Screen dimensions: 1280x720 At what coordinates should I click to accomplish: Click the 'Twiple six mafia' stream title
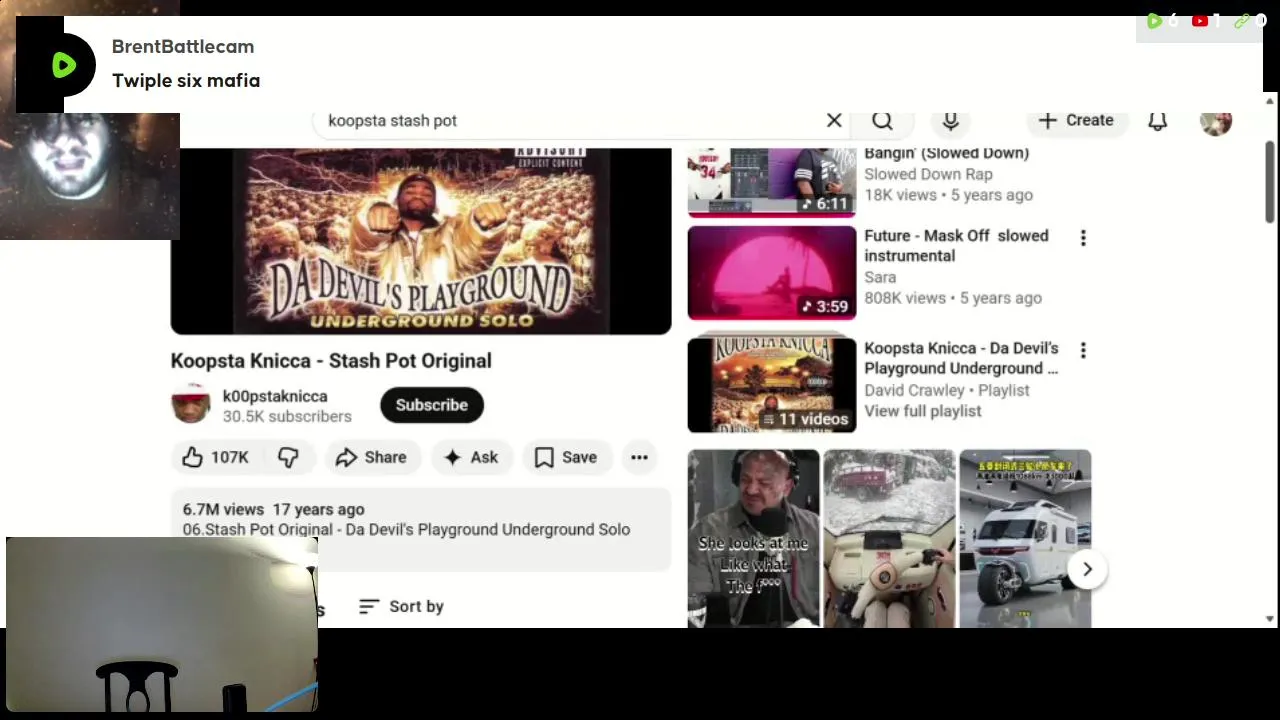tap(186, 80)
